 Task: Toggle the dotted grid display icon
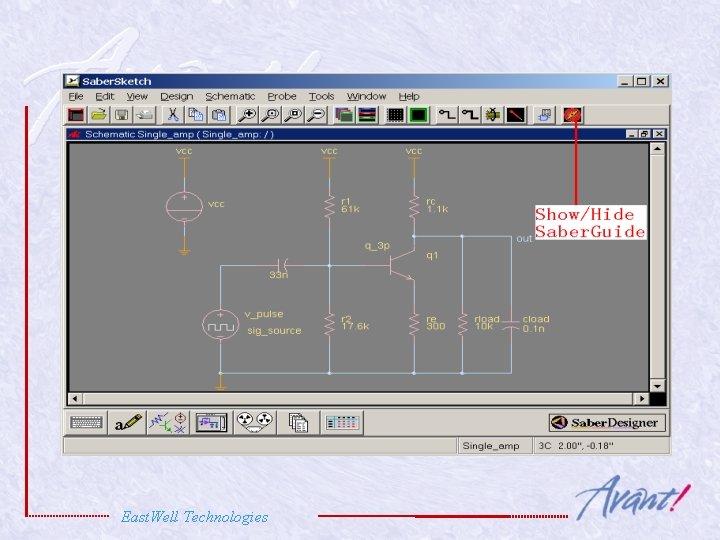[x=395, y=115]
